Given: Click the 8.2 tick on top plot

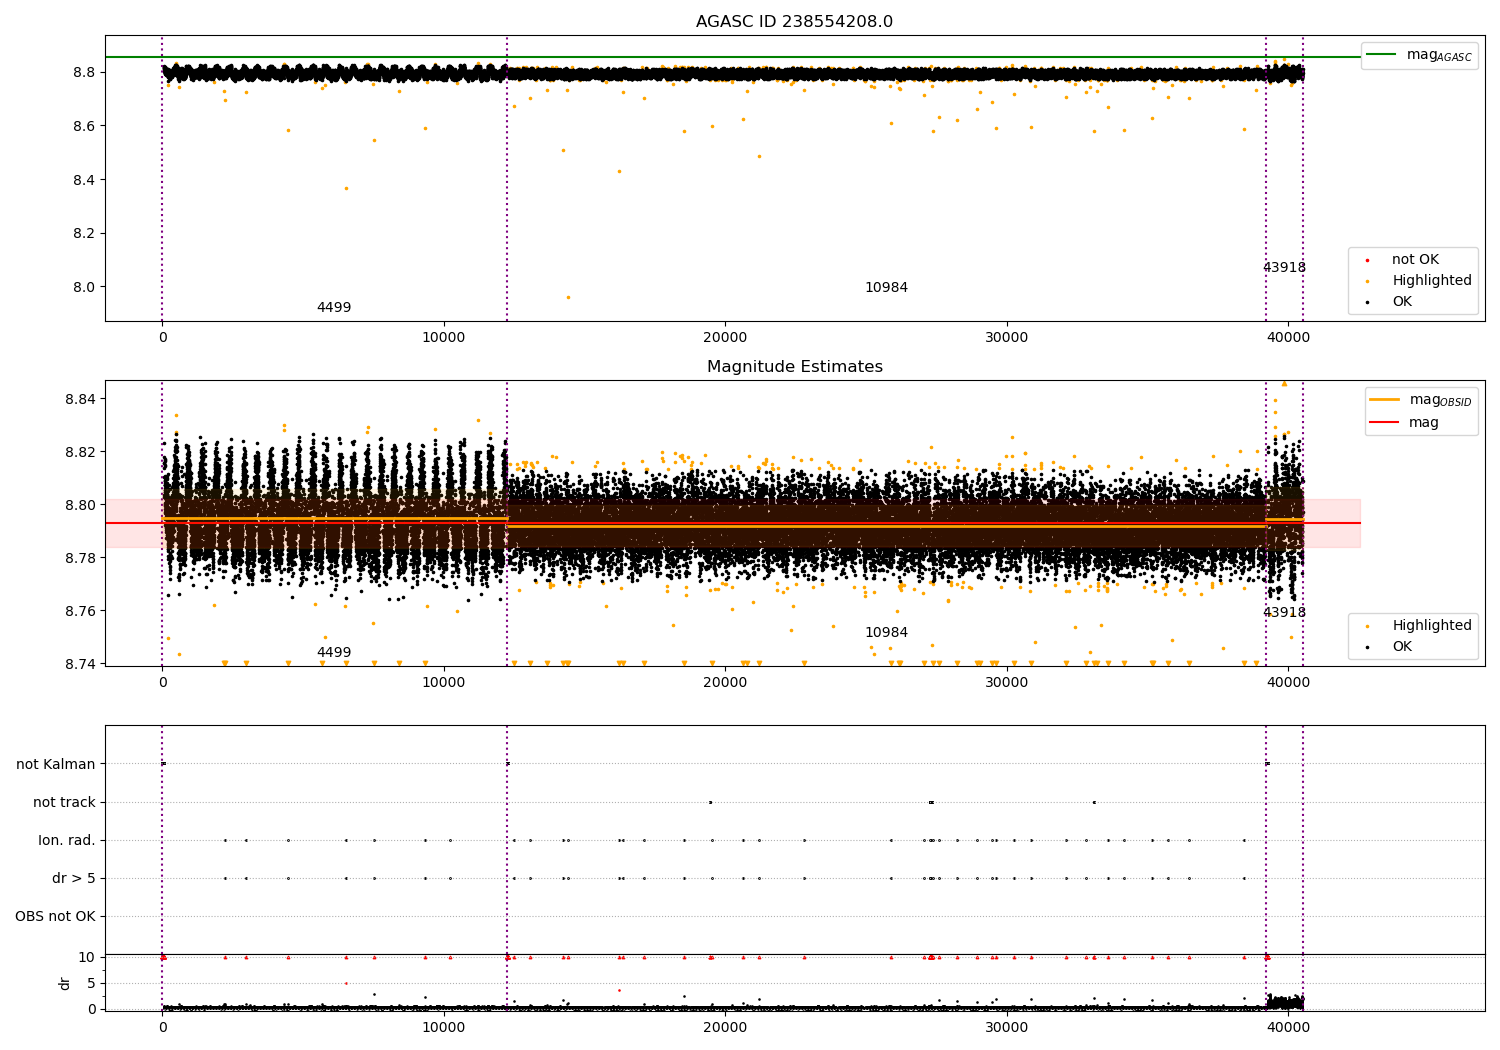Looking at the screenshot, I should (x=83, y=234).
